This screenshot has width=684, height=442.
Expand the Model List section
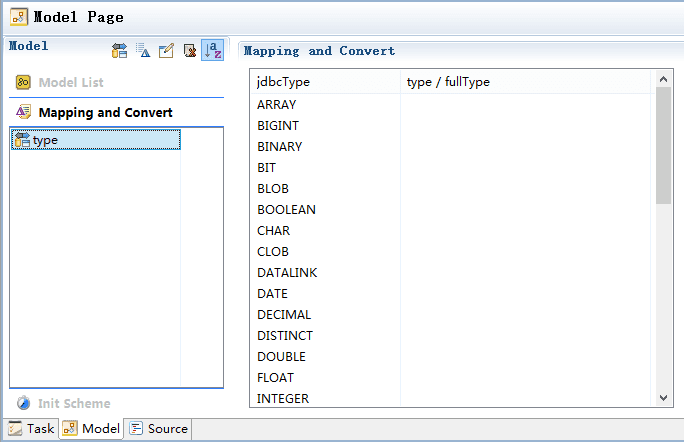click(x=71, y=82)
